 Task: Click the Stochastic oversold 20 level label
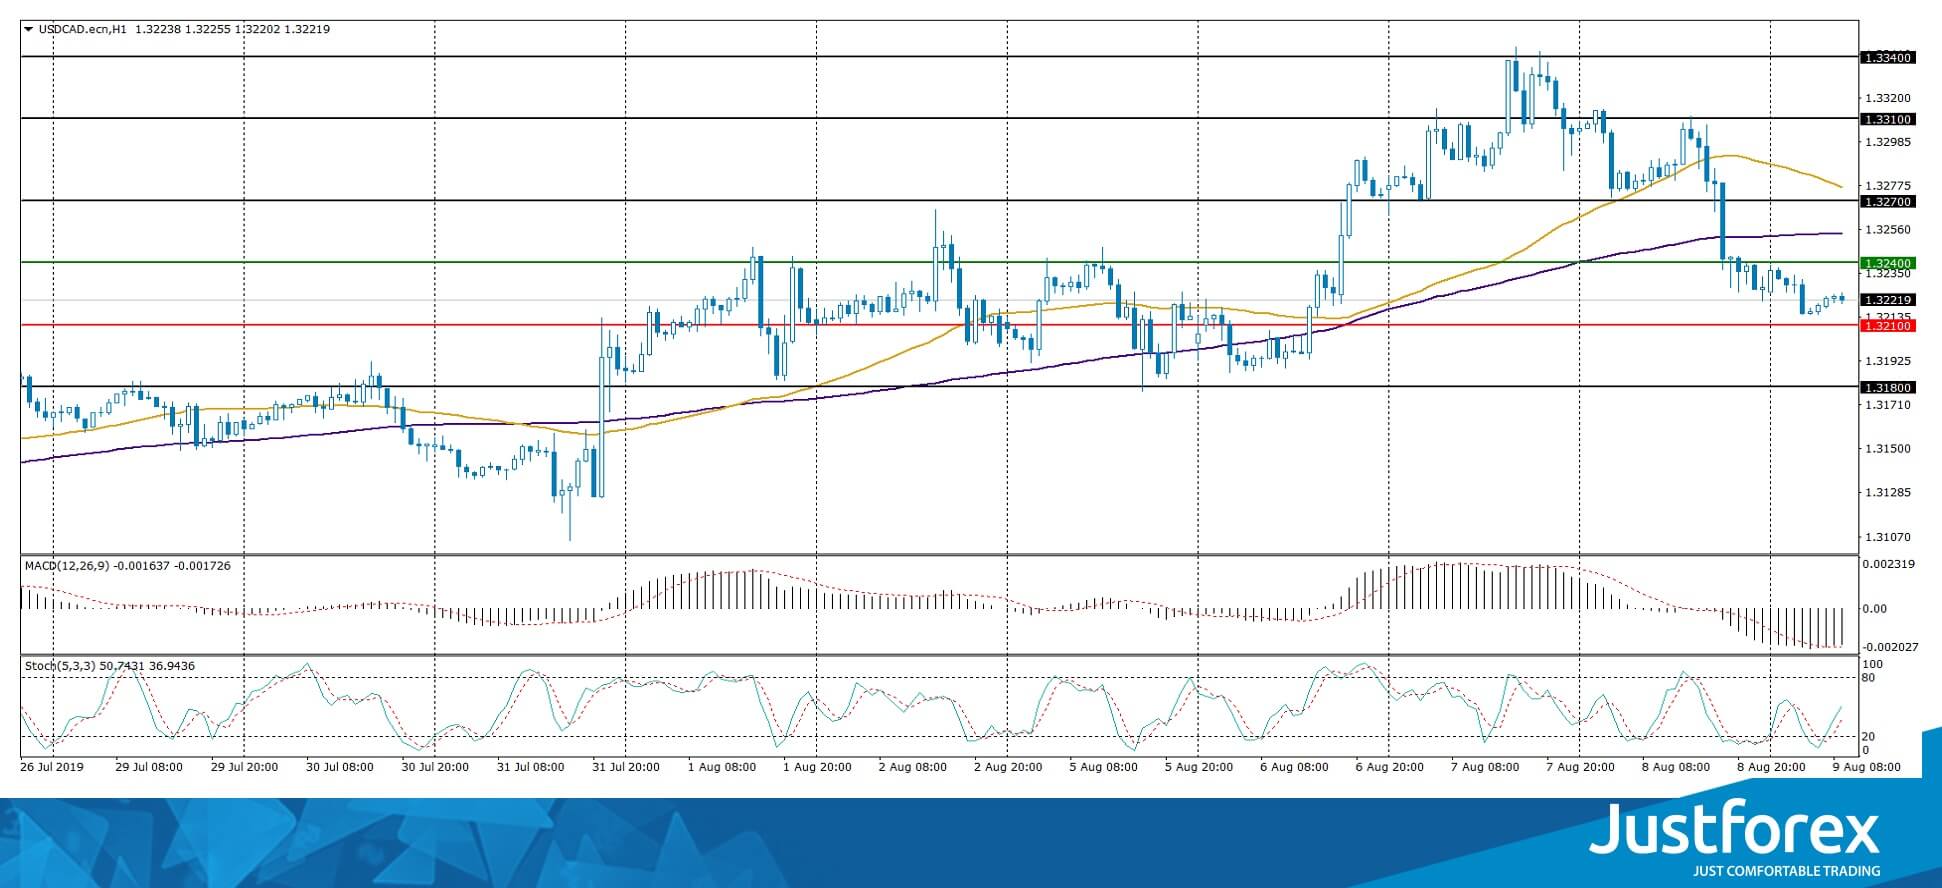(x=1870, y=737)
